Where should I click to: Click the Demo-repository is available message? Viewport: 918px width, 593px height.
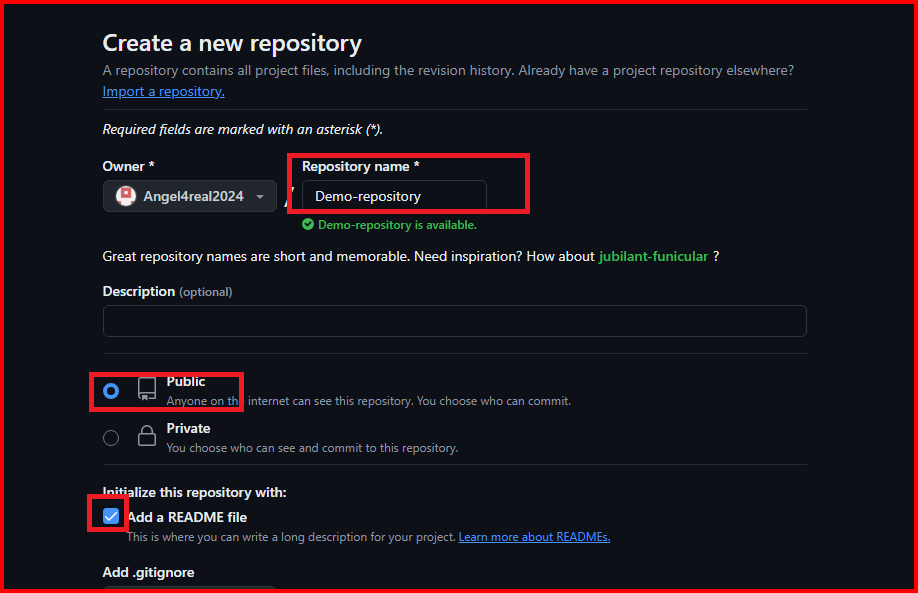point(397,225)
